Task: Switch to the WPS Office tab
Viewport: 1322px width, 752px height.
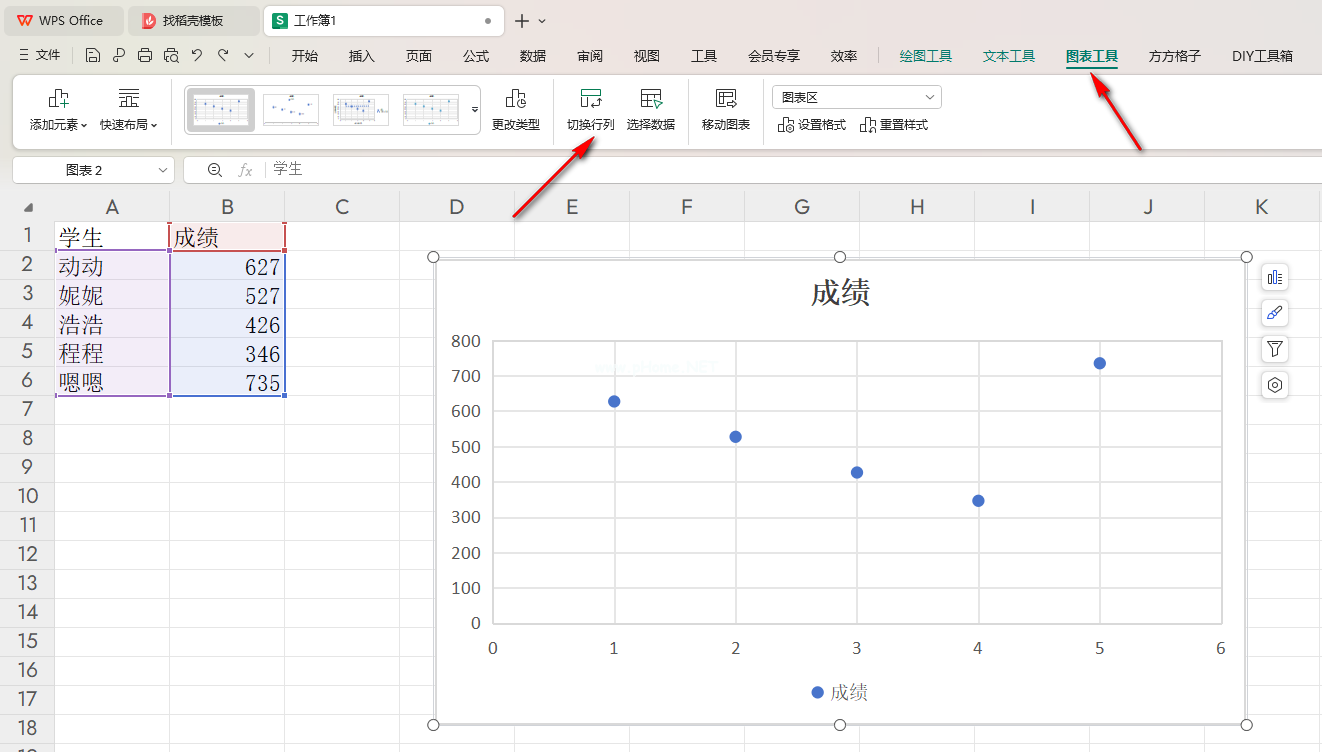Action: click(62, 20)
